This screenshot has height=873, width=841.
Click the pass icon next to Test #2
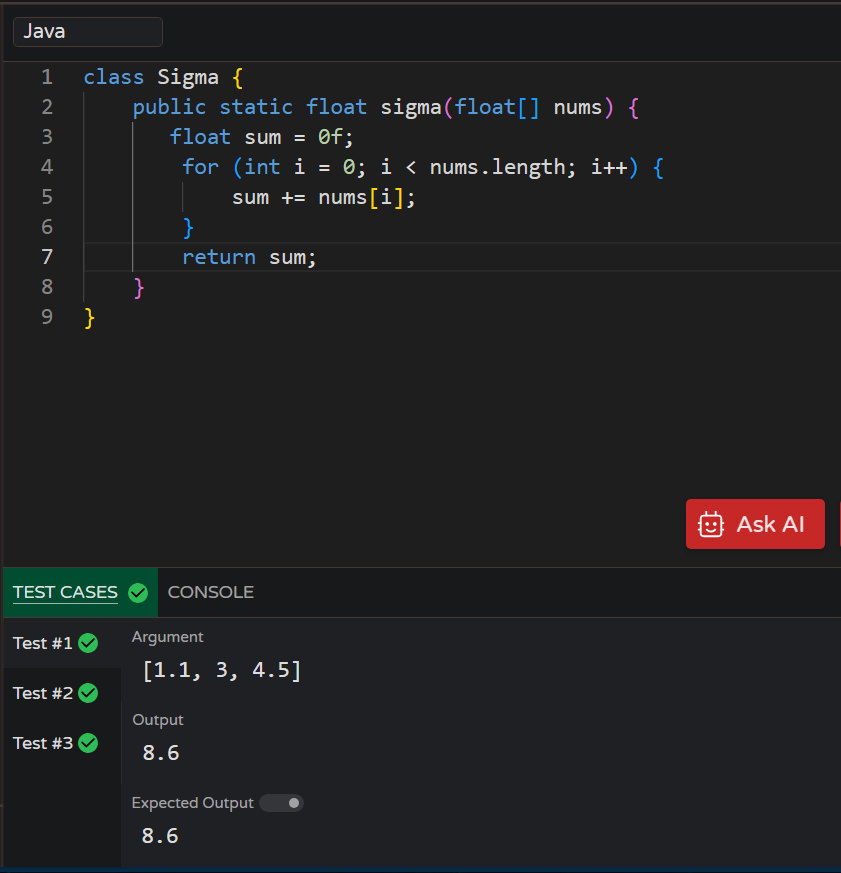[87, 693]
